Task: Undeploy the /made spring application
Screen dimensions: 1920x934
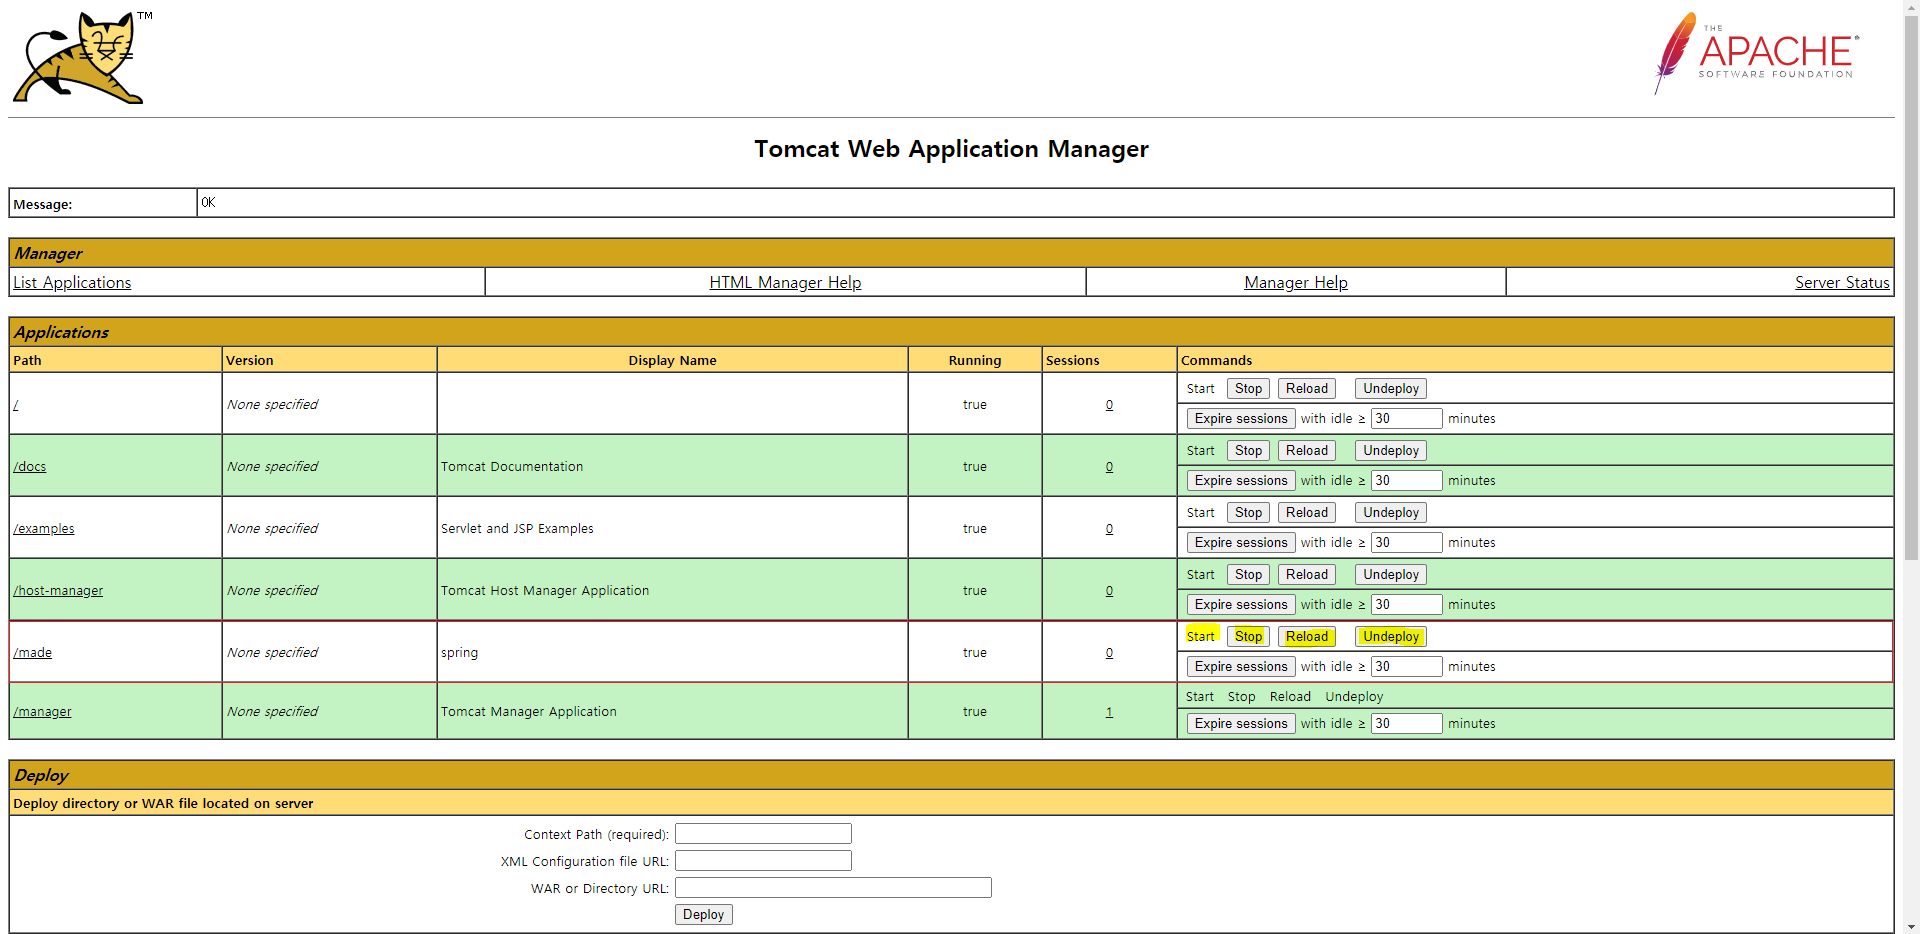Action: (x=1391, y=637)
